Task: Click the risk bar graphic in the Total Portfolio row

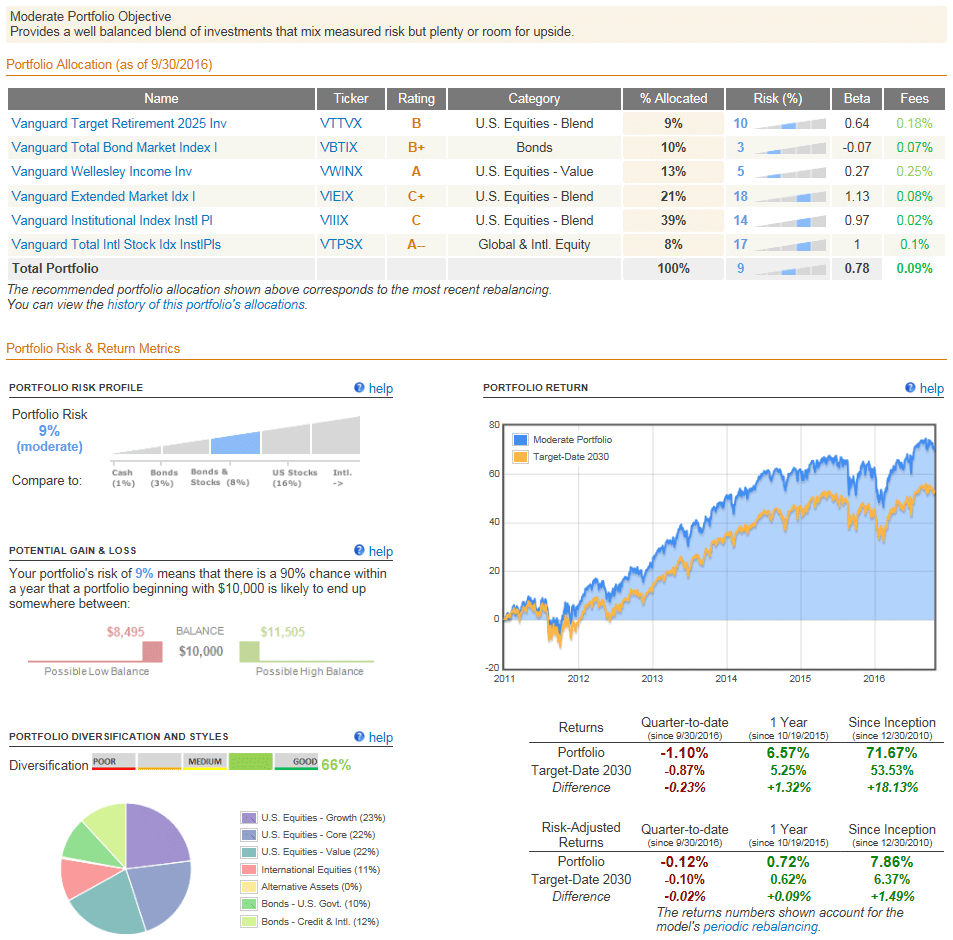Action: click(790, 269)
